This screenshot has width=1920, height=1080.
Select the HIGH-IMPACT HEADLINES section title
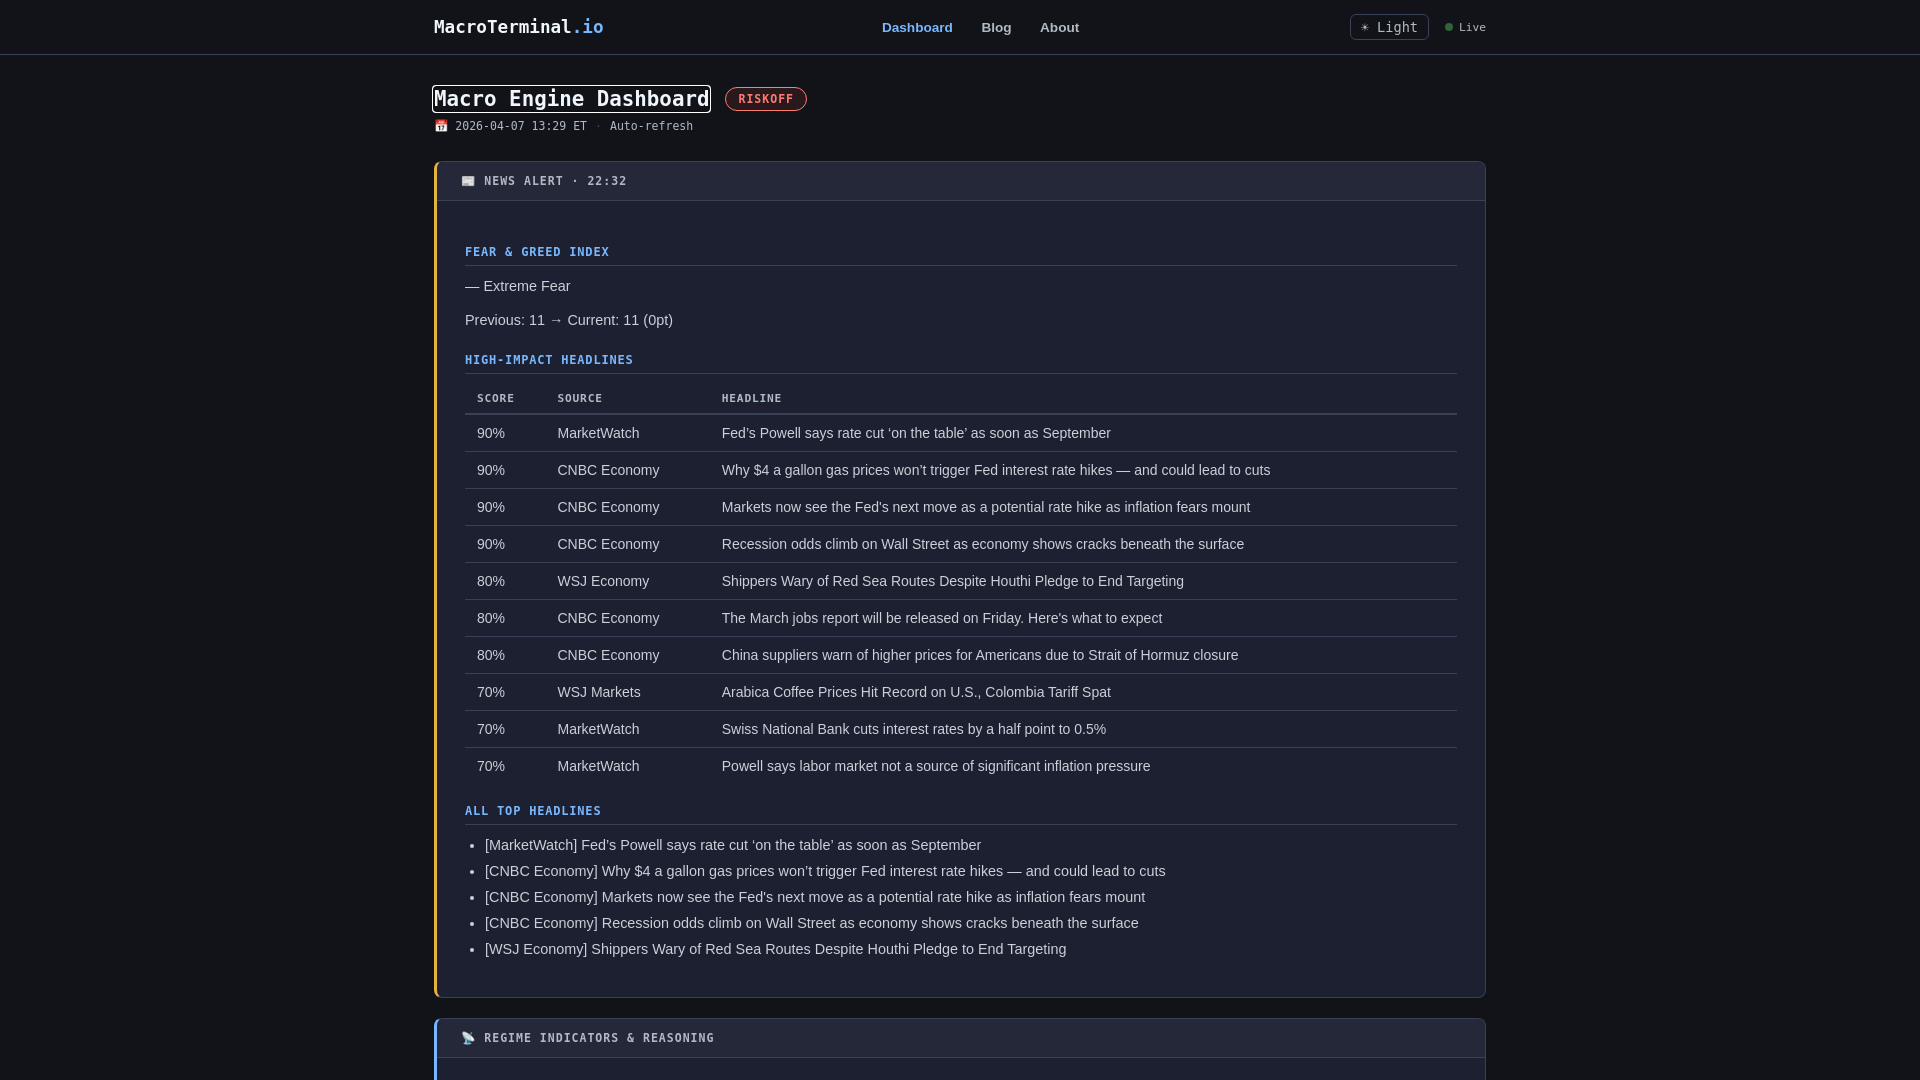pos(549,360)
